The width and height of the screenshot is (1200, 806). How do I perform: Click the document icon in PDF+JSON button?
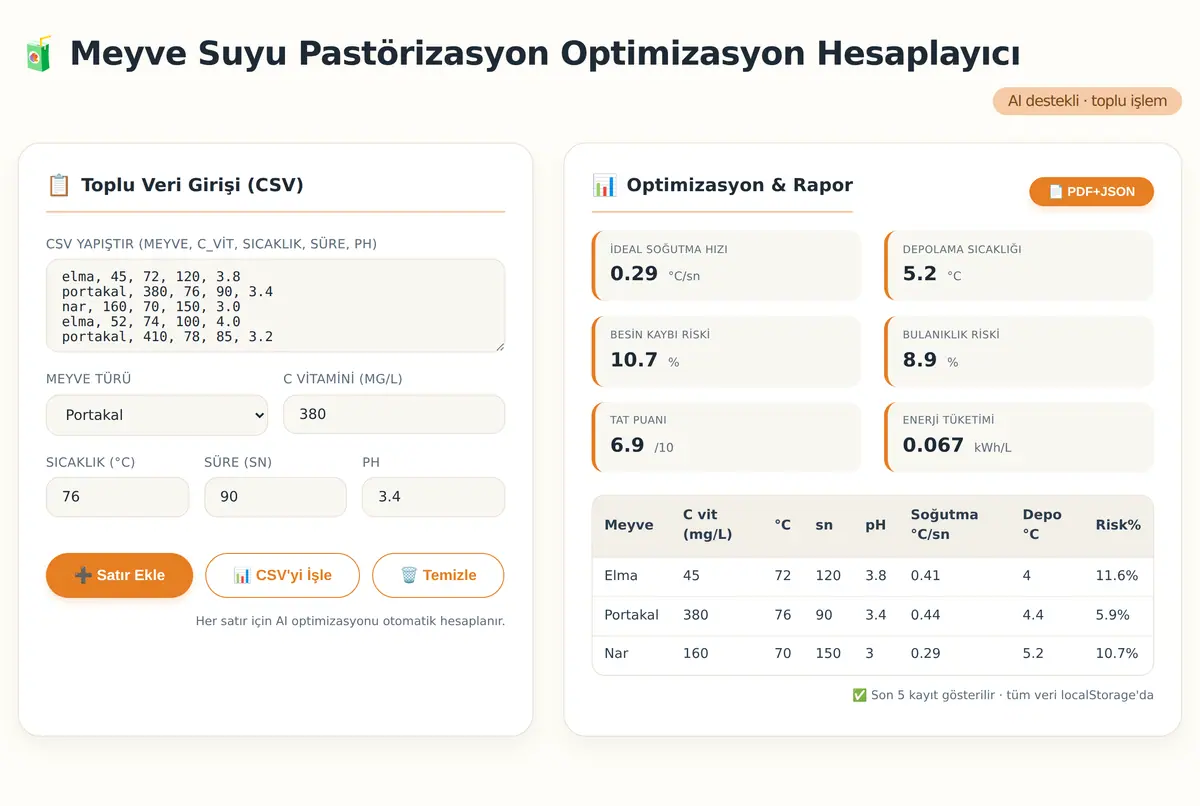point(1055,192)
